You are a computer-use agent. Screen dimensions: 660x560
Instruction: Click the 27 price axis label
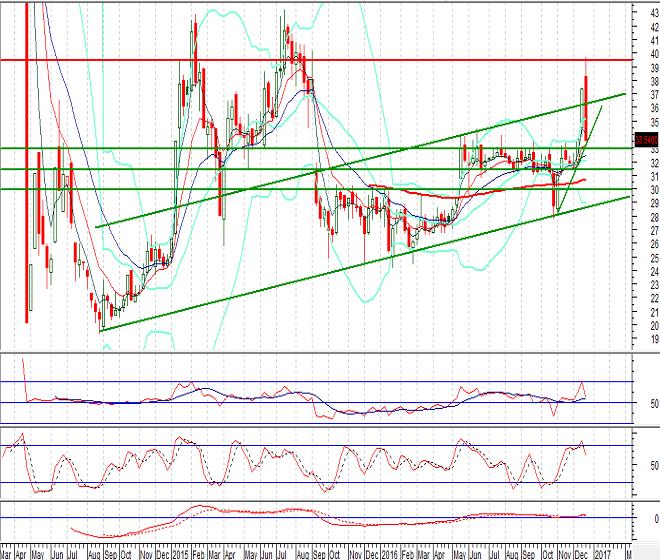tap(655, 231)
